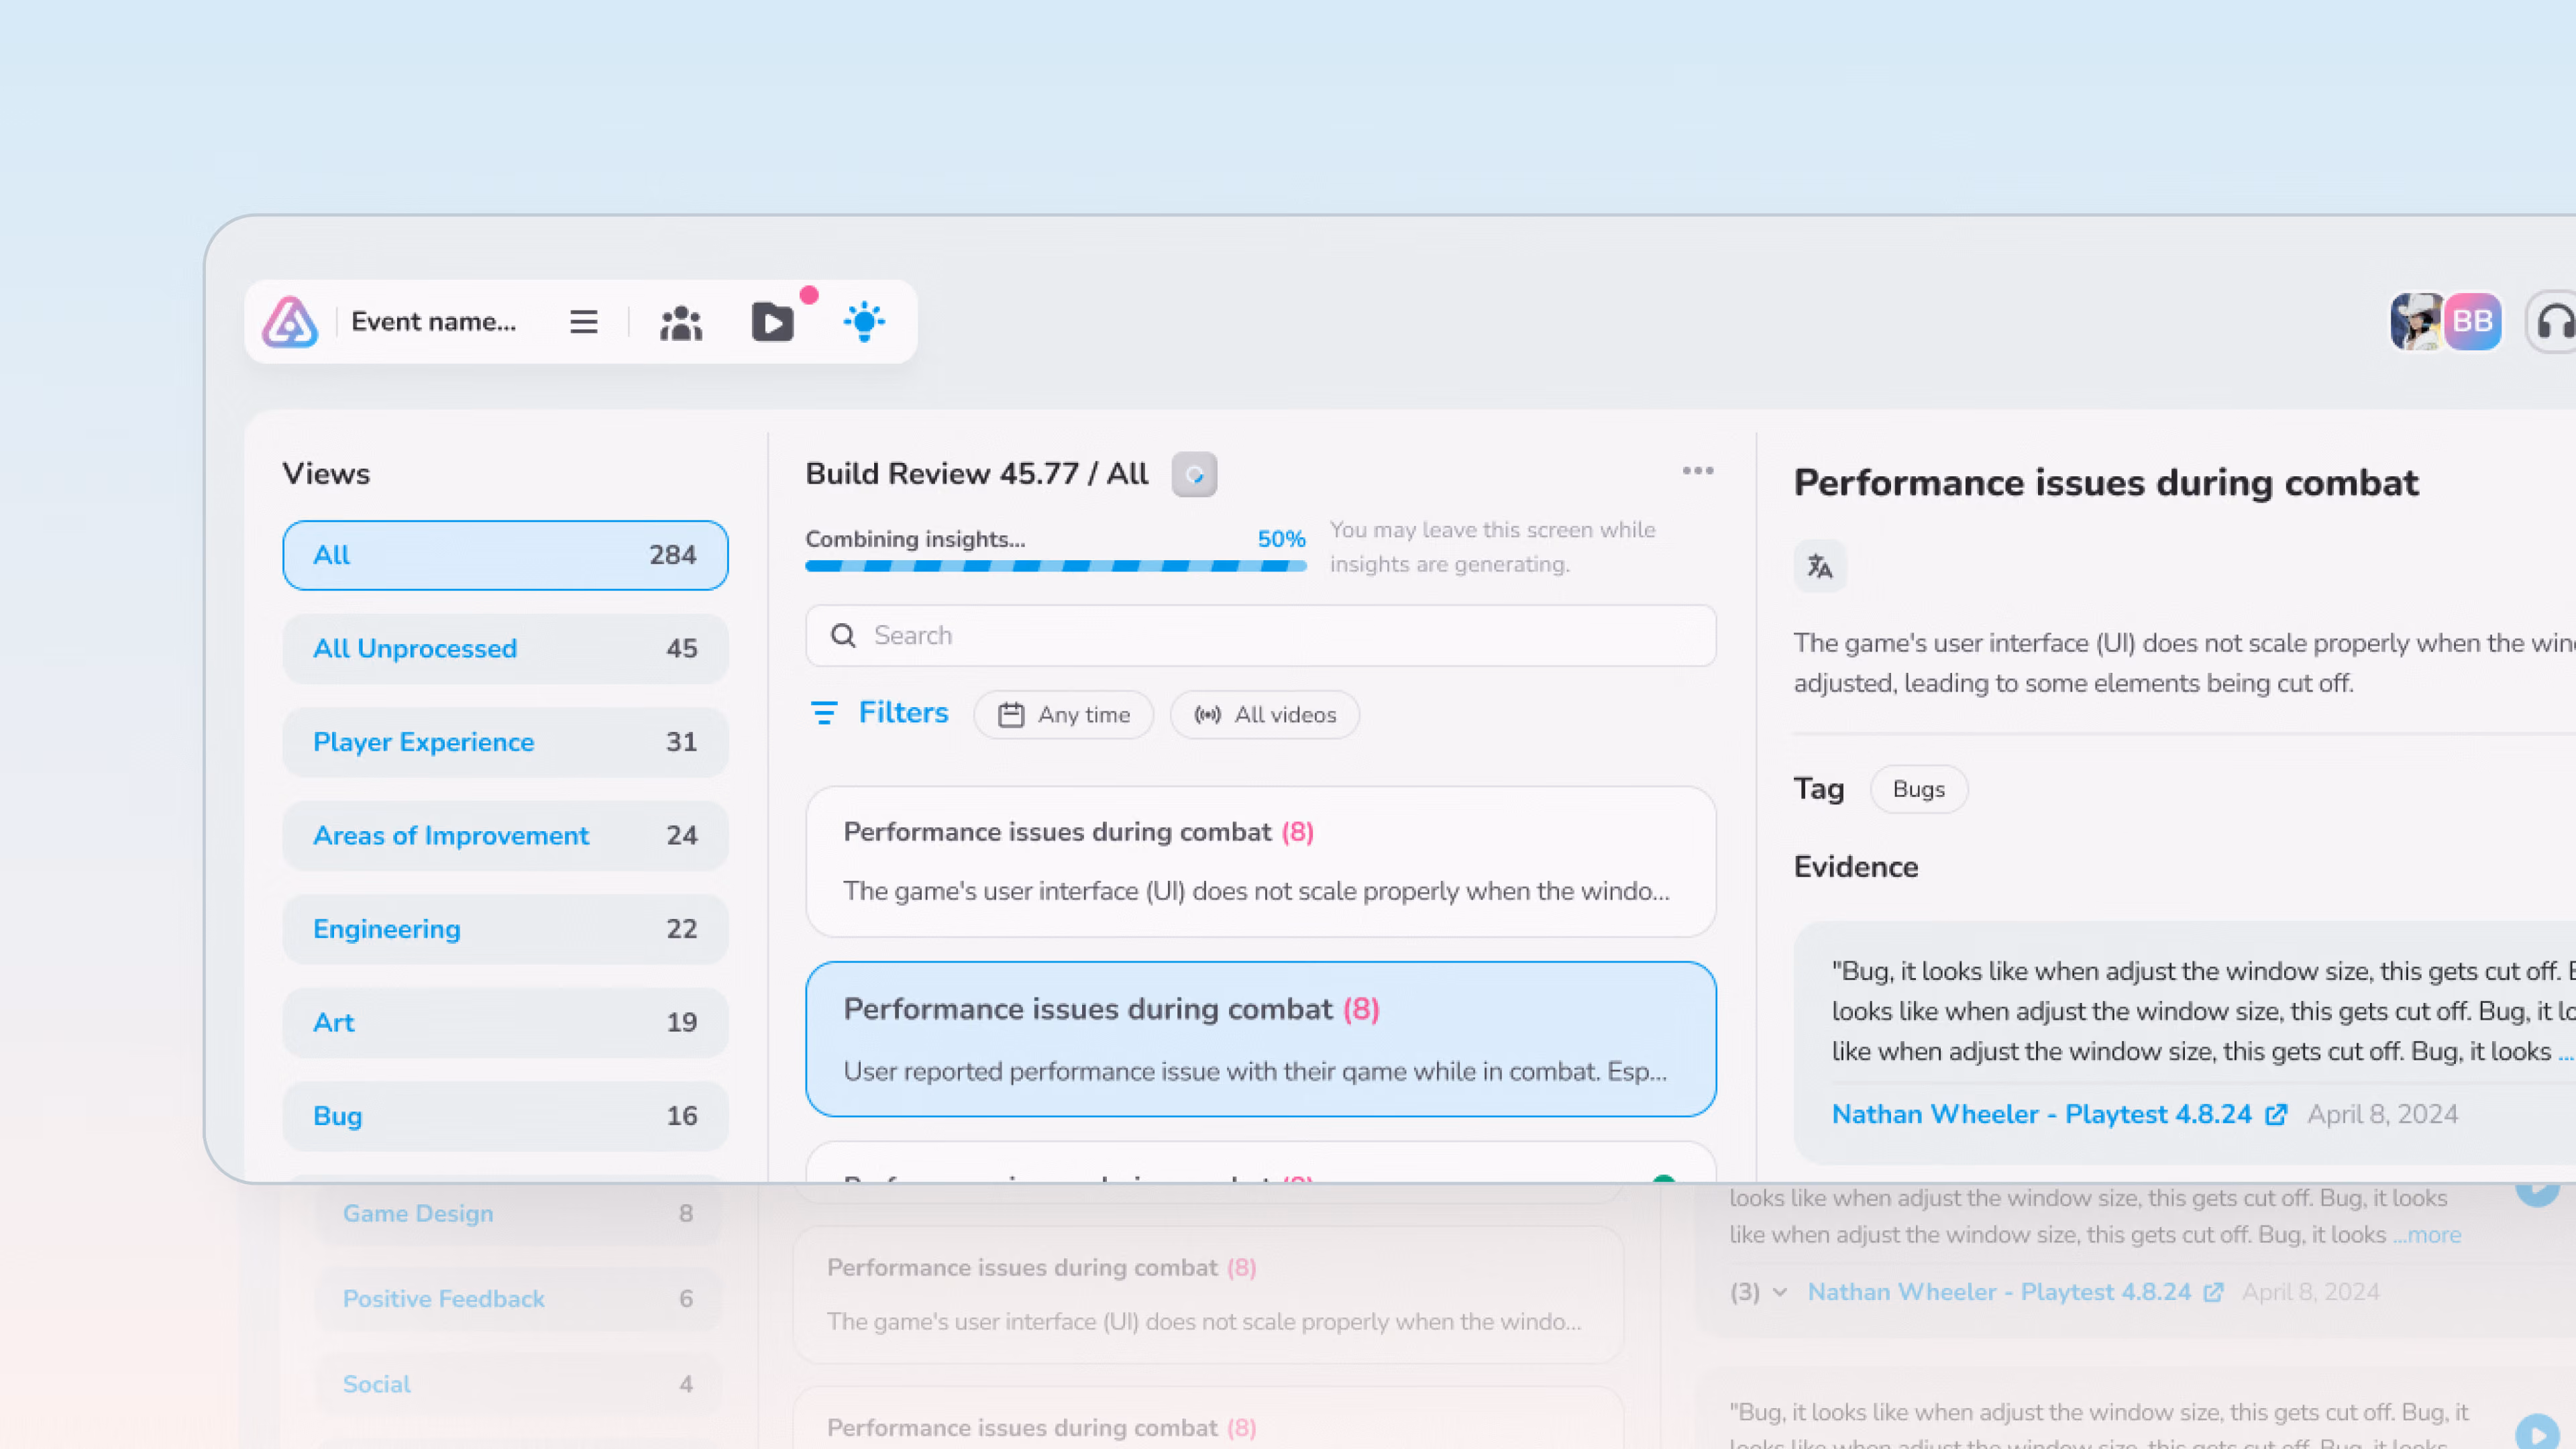Open the highlighted card about user reported performance
Screen dimensions: 2576x1449
point(1261,1039)
